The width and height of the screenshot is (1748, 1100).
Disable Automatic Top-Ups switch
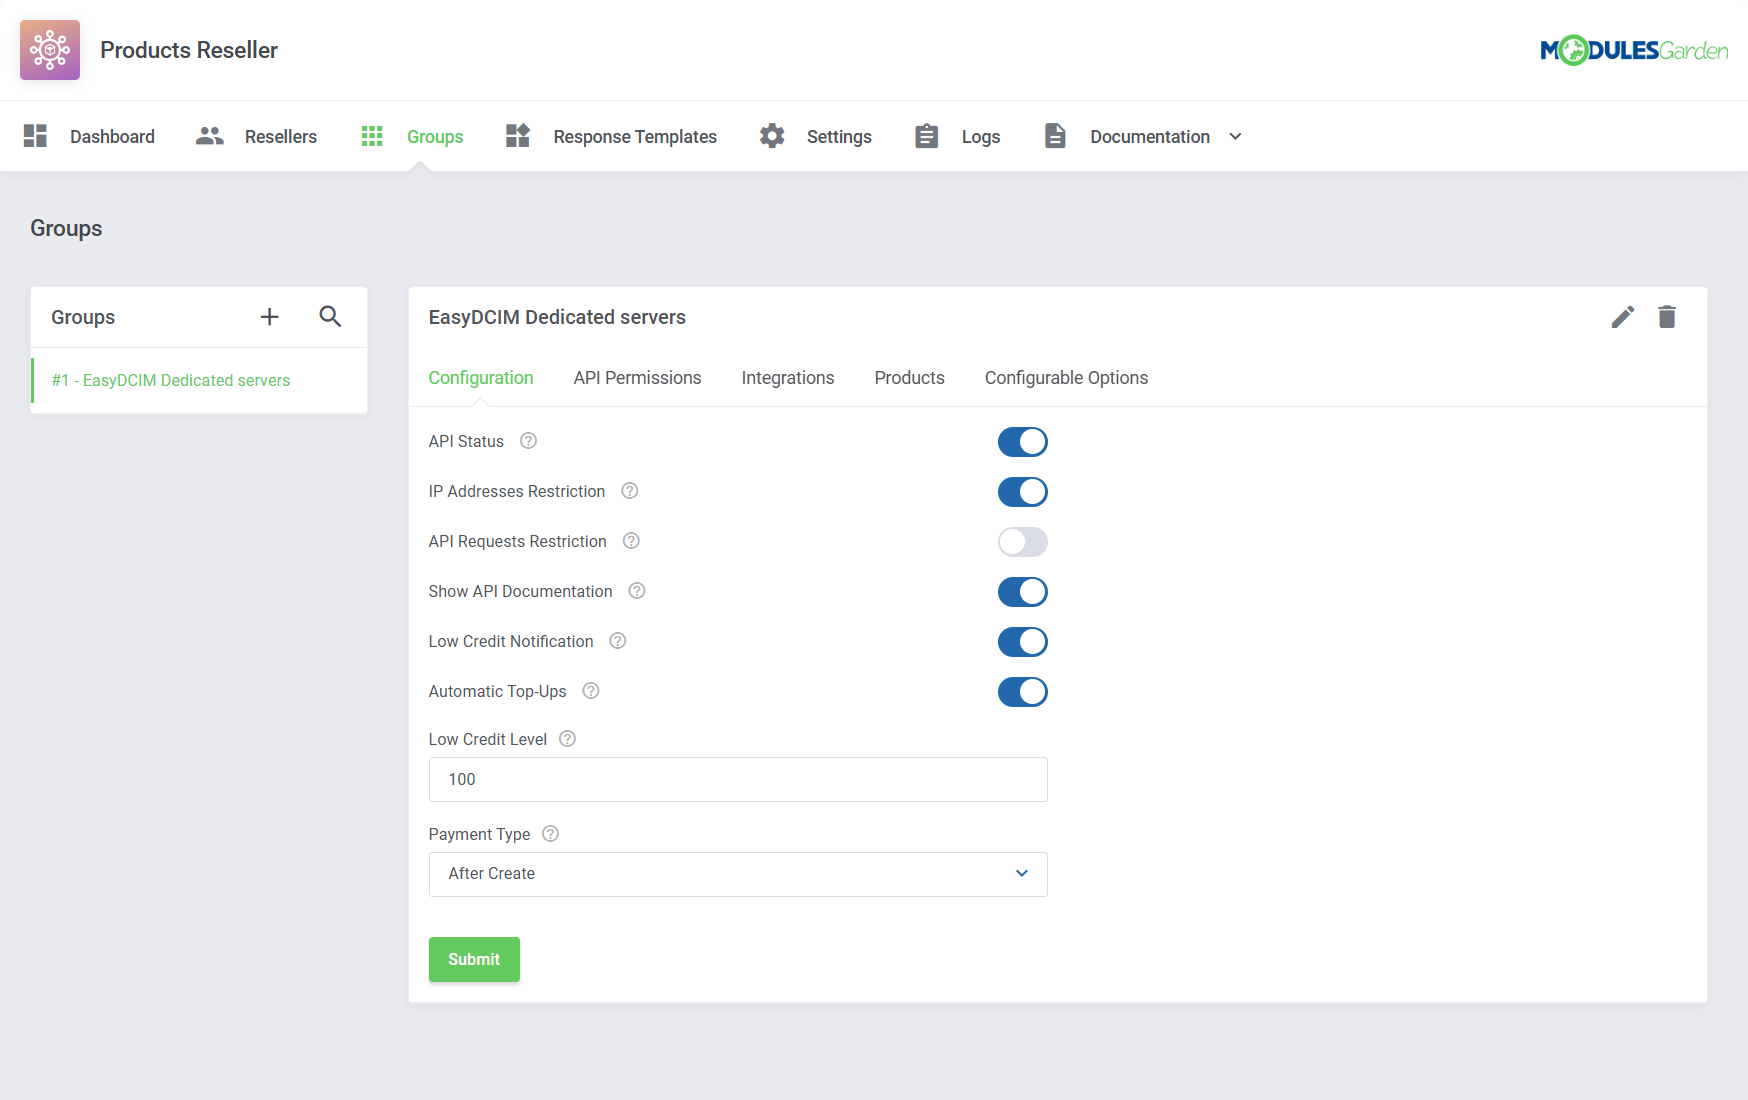[x=1023, y=692]
